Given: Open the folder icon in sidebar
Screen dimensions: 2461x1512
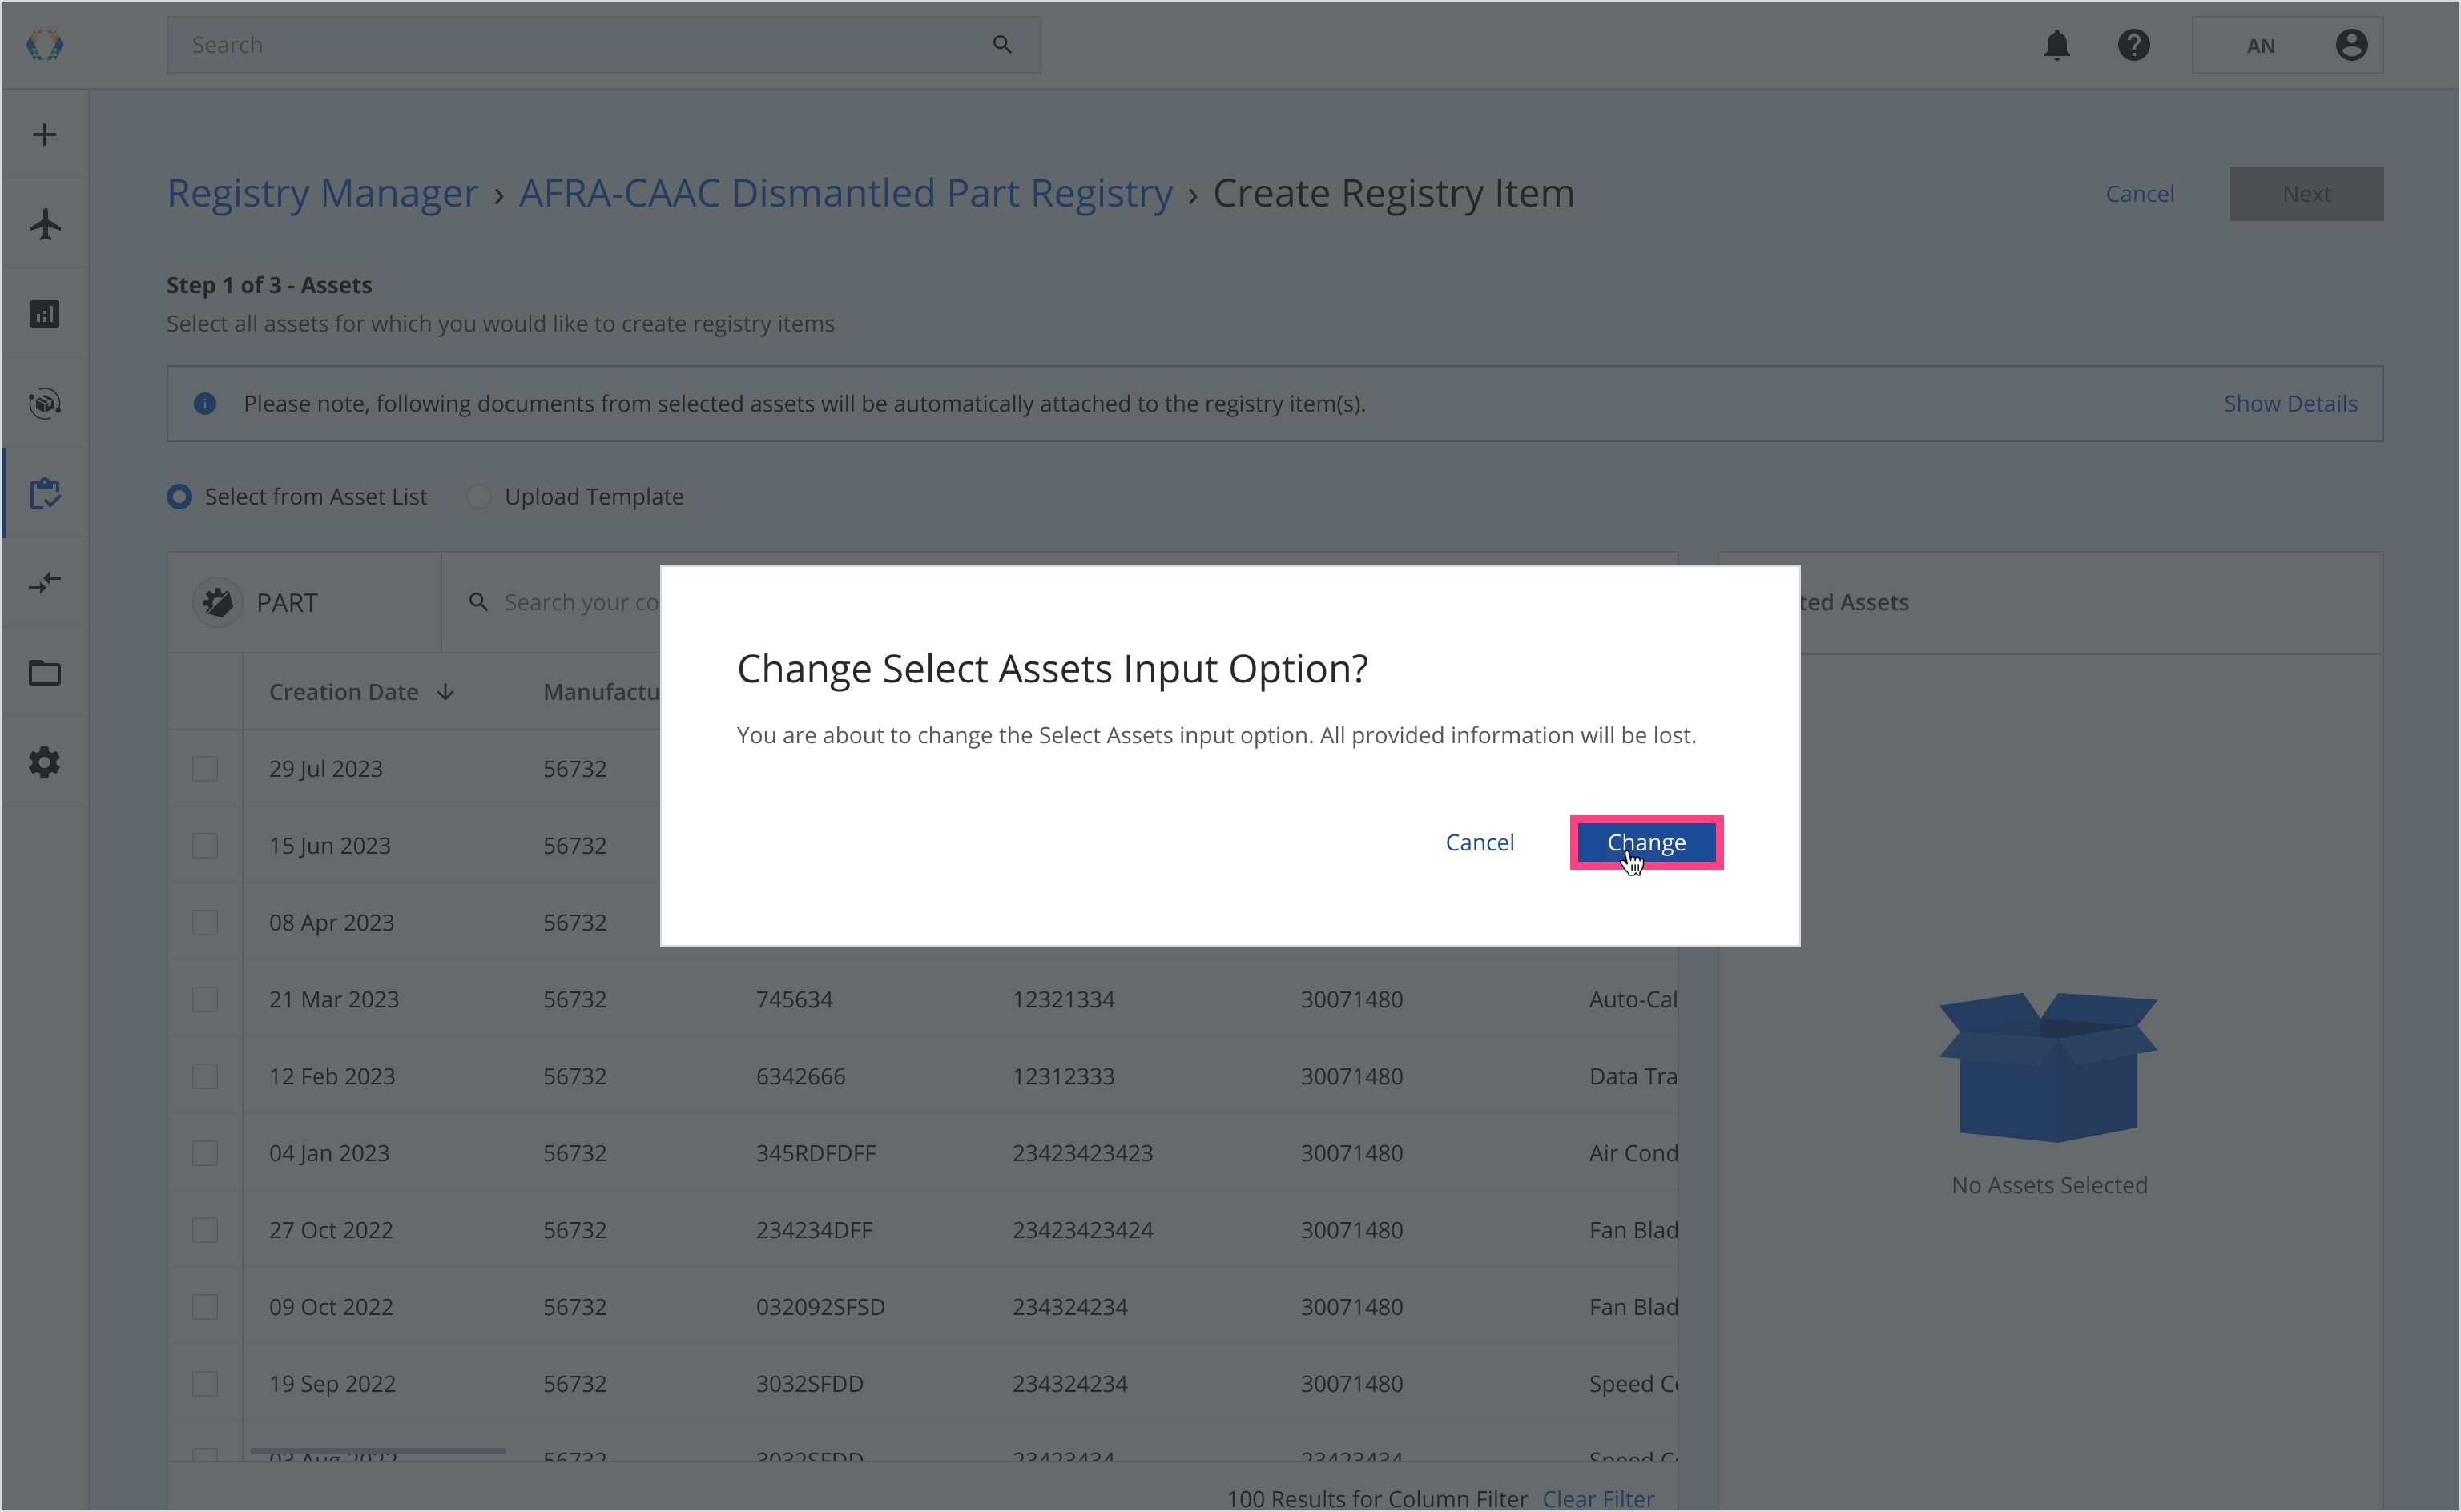Looking at the screenshot, I should pyautogui.click(x=45, y=673).
